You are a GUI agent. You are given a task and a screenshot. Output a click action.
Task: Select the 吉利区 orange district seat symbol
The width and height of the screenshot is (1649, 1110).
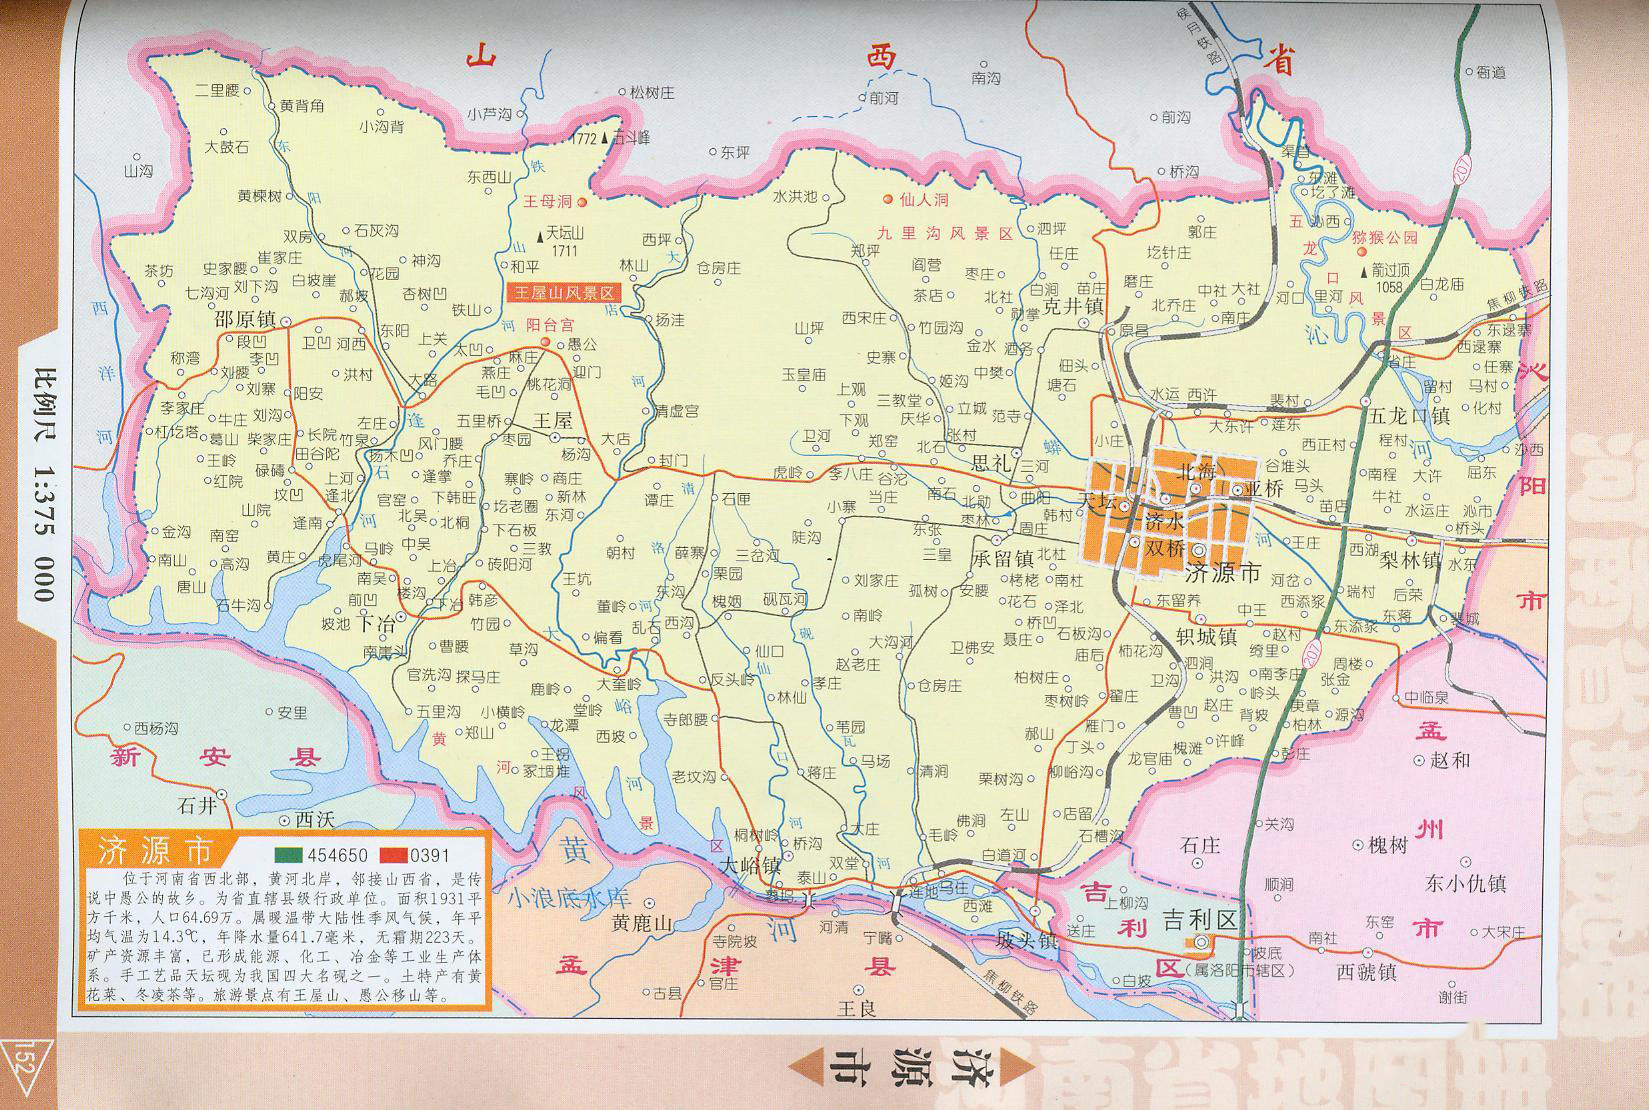click(x=1201, y=943)
